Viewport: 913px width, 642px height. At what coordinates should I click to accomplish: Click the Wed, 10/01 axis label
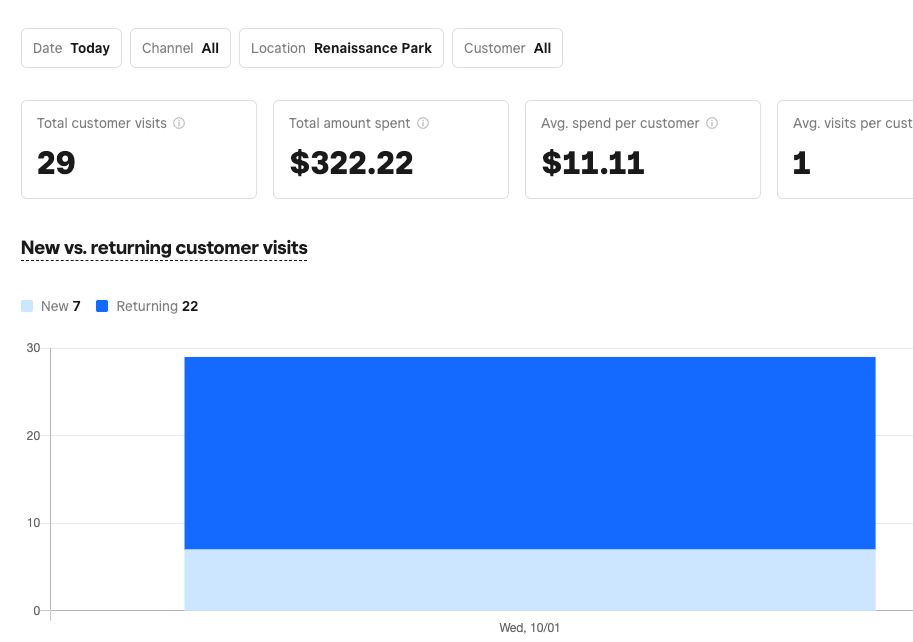pos(530,628)
